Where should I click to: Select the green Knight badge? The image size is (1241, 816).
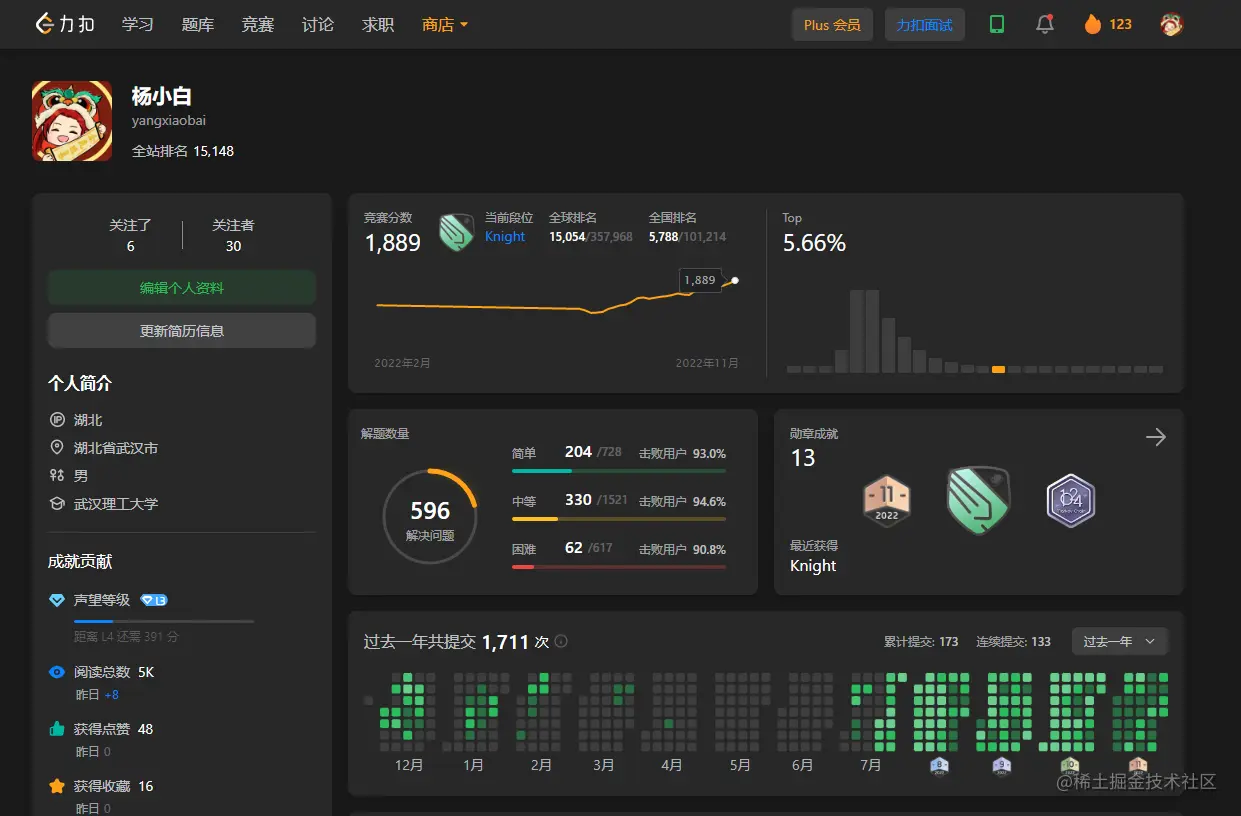click(979, 500)
